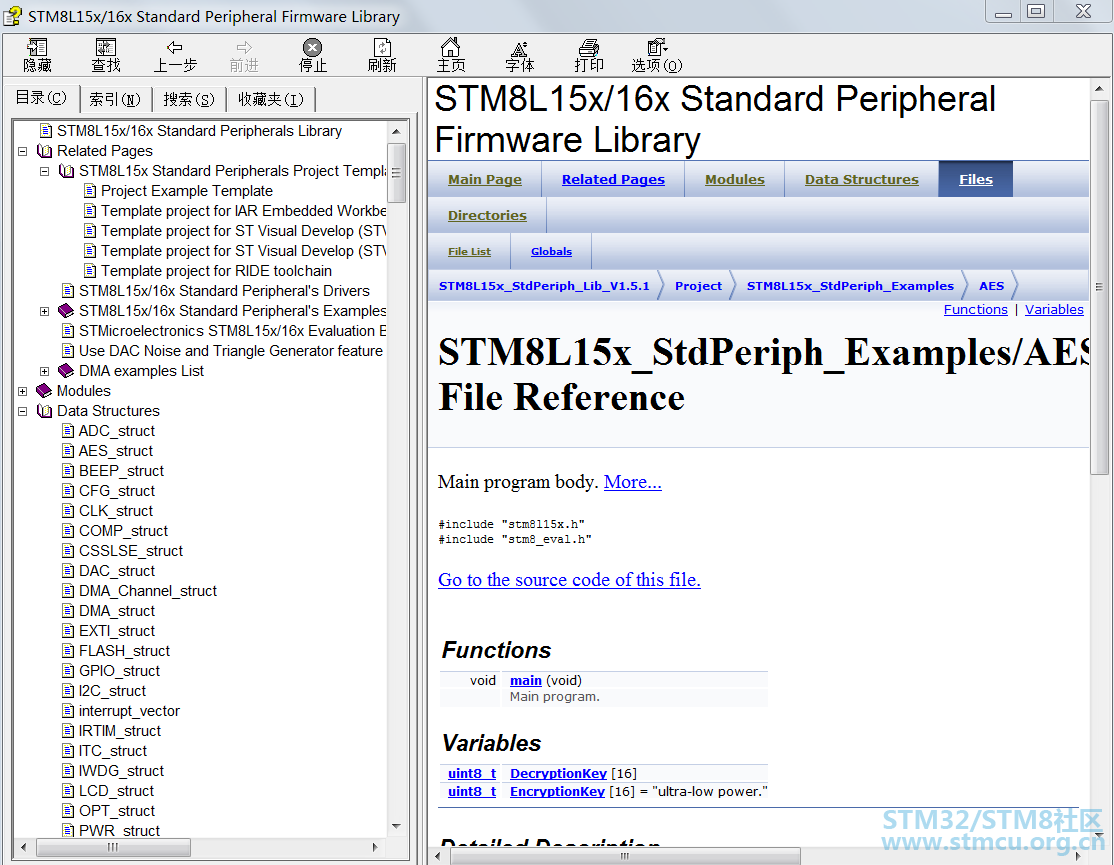
Task: Click the More... description link
Action: (x=632, y=482)
